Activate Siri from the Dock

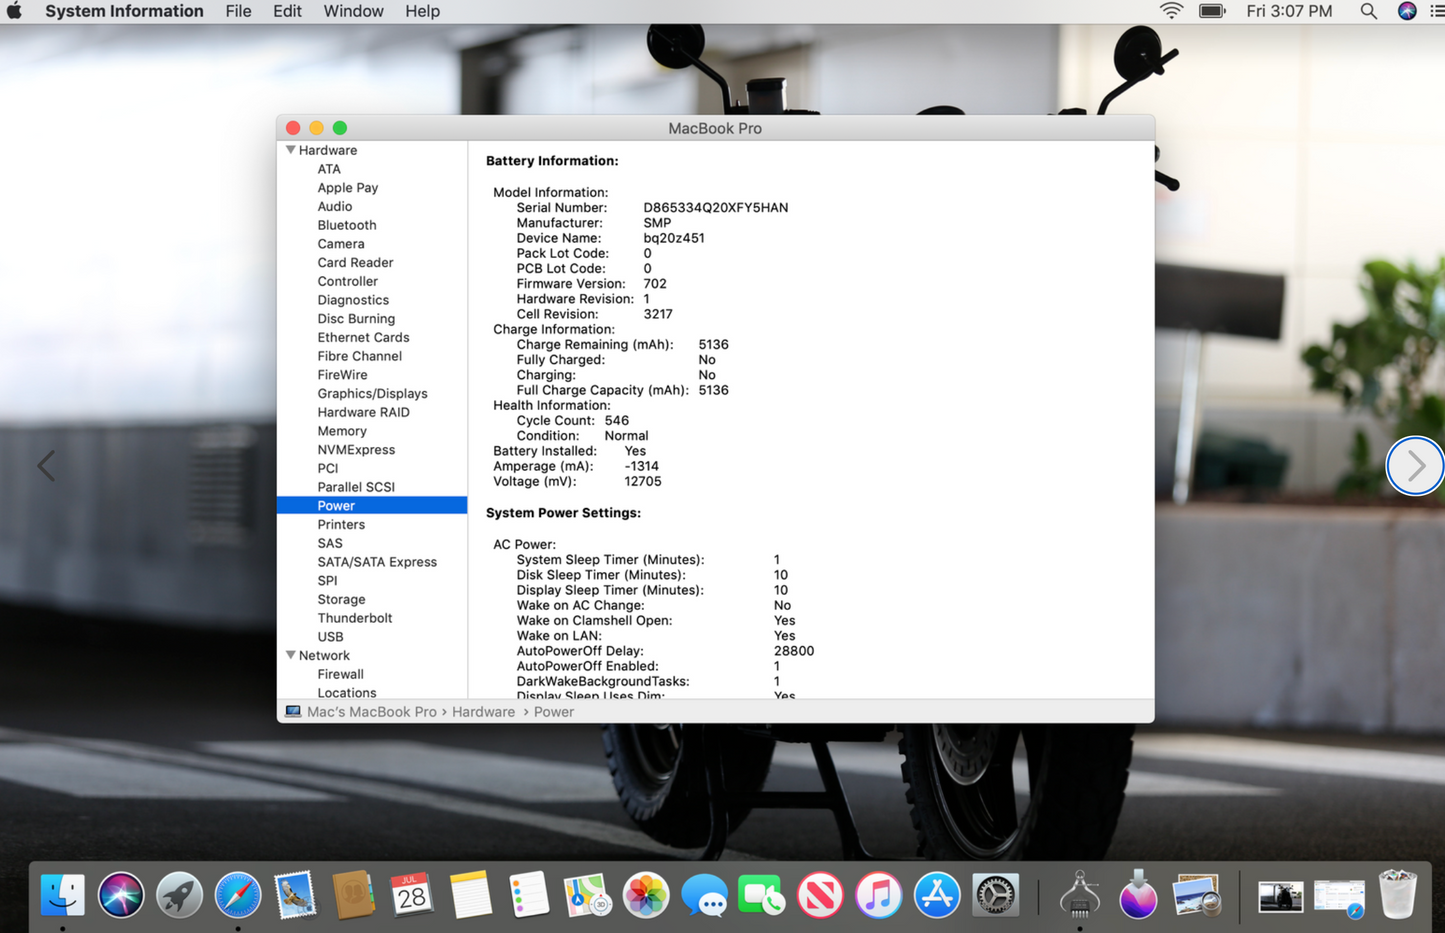point(120,895)
